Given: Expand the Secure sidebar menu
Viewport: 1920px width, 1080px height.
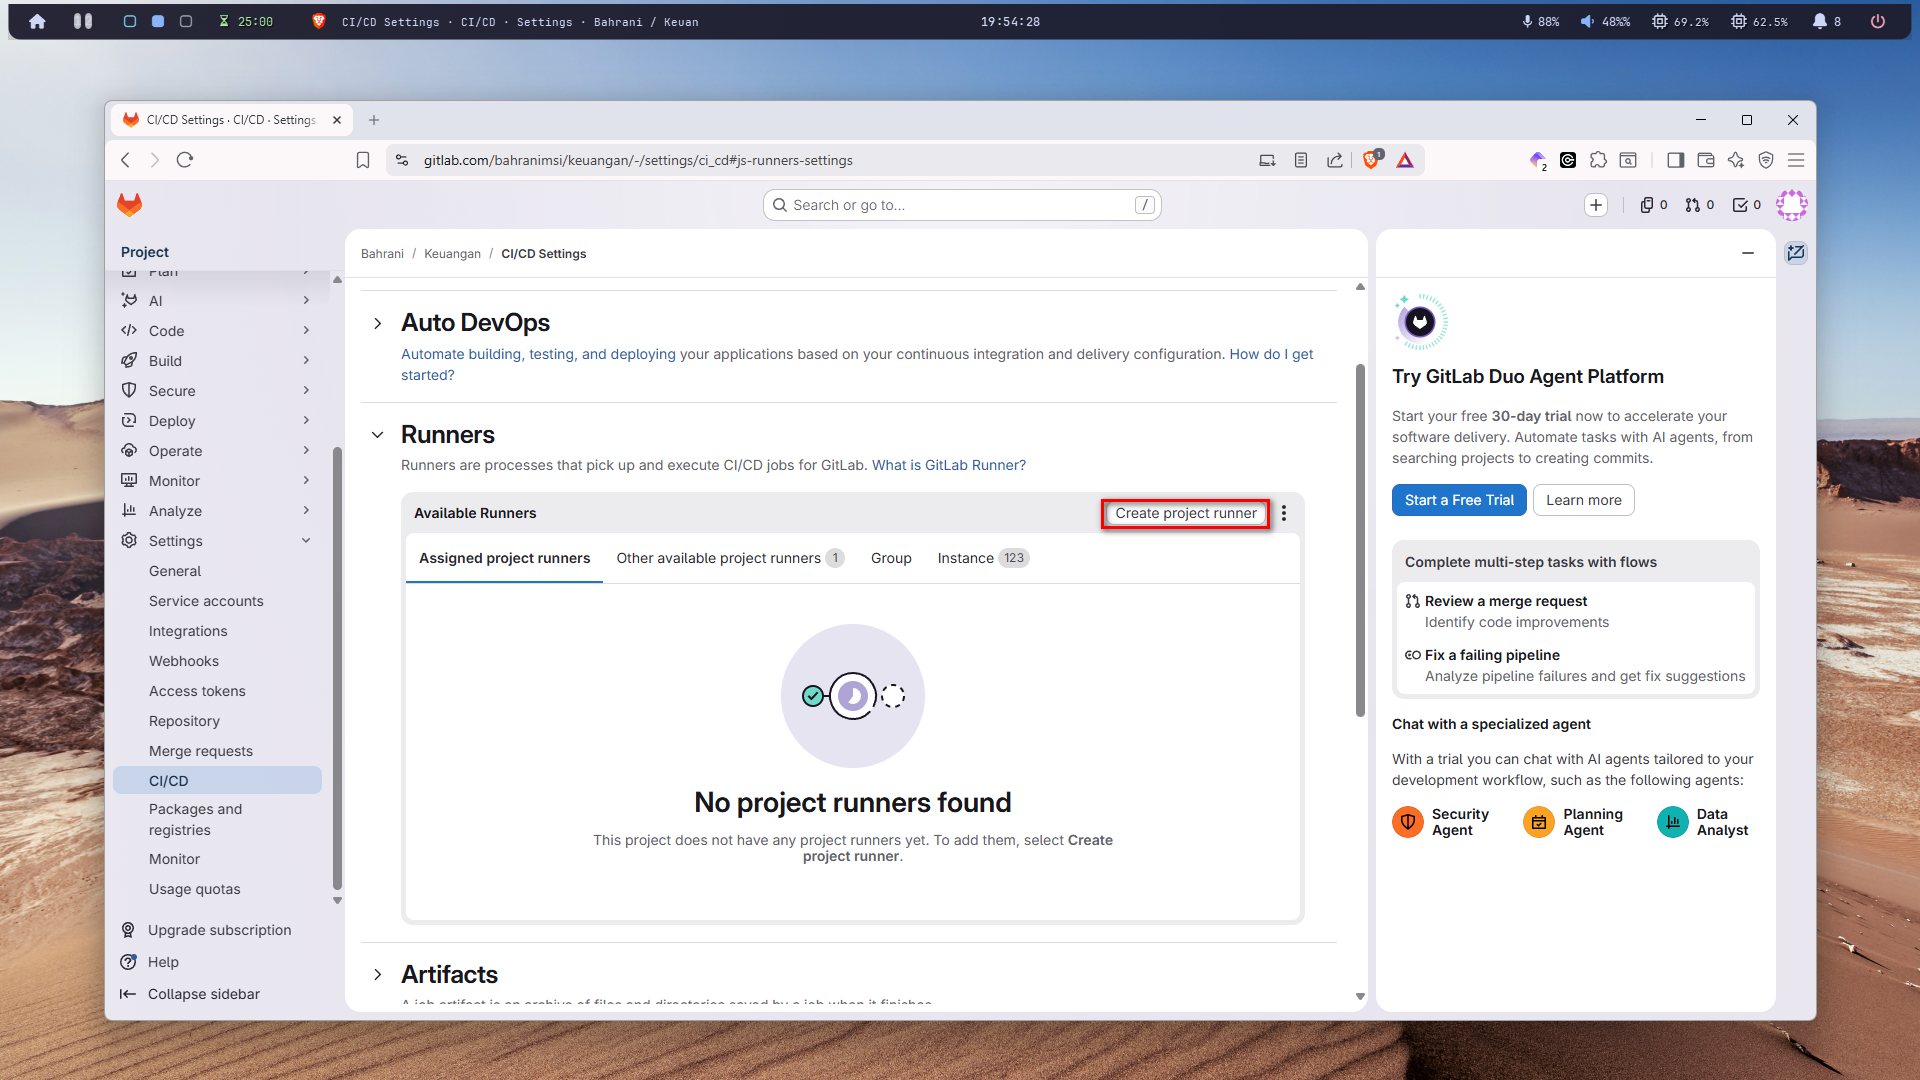Looking at the screenshot, I should (x=217, y=391).
